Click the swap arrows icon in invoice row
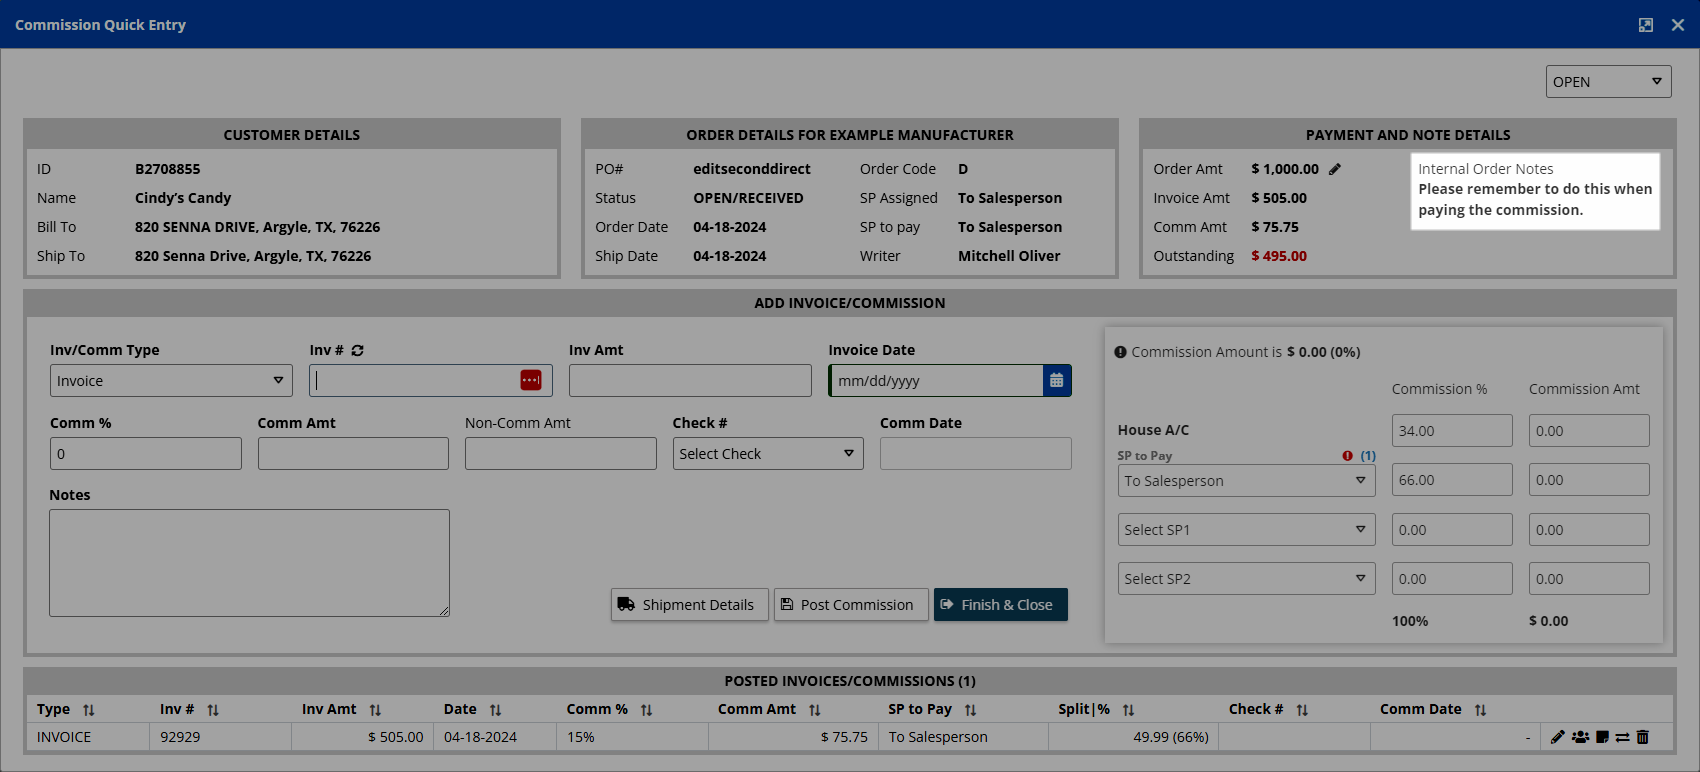 click(x=1622, y=737)
